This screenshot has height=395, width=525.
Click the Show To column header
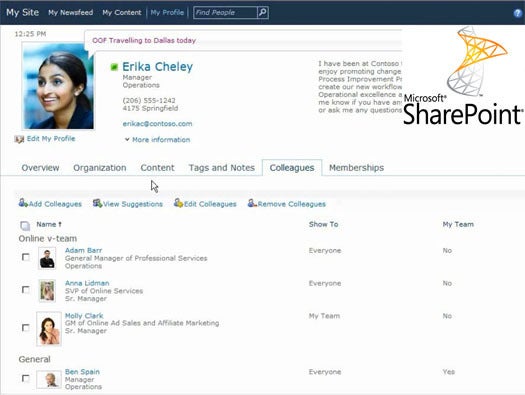323,224
